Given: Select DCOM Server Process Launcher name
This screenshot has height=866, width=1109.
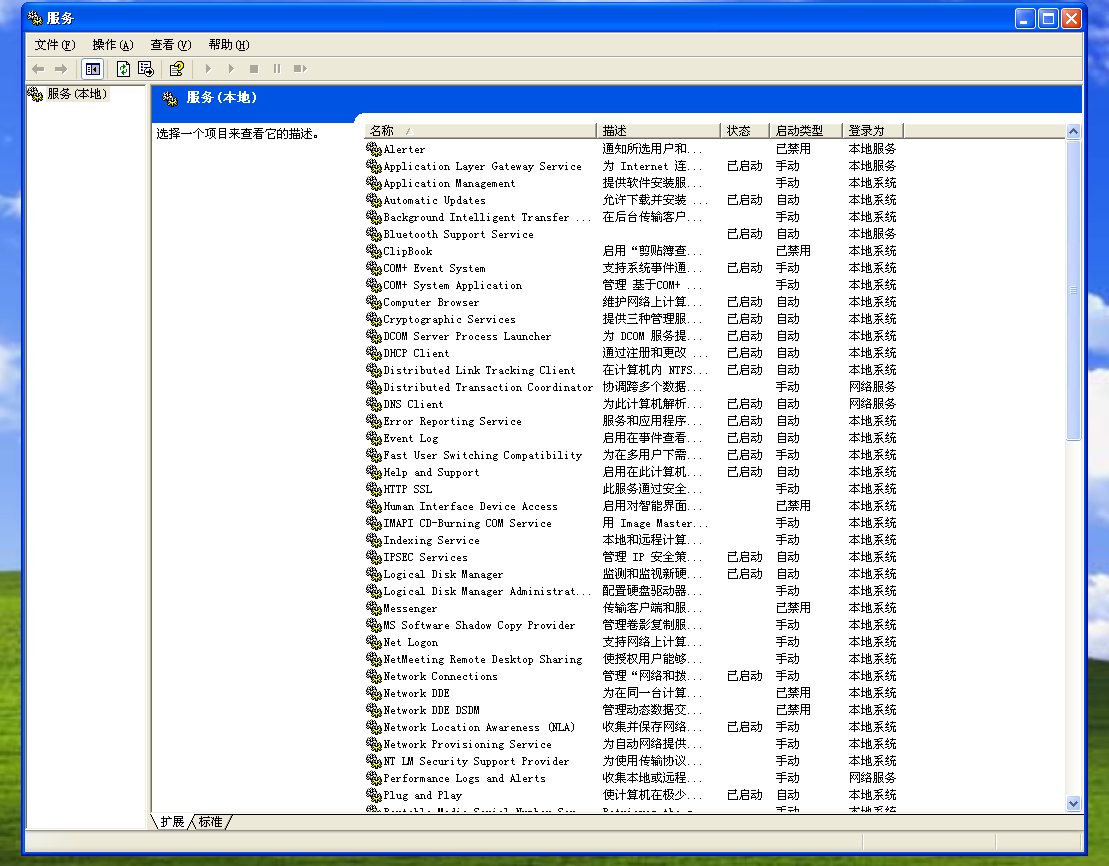Looking at the screenshot, I should [x=467, y=336].
